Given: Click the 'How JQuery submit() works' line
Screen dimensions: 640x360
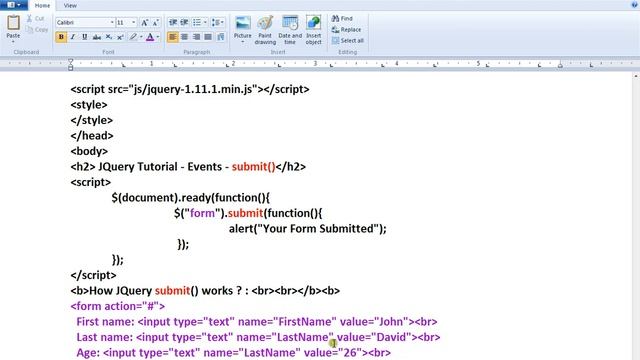Looking at the screenshot, I should pyautogui.click(x=205, y=291).
